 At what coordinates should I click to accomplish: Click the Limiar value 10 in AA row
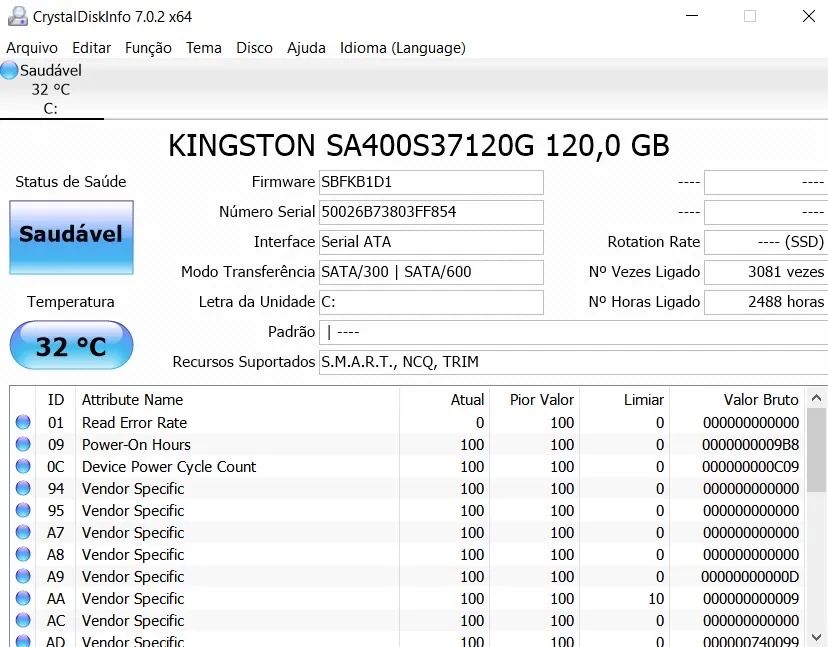(x=656, y=599)
